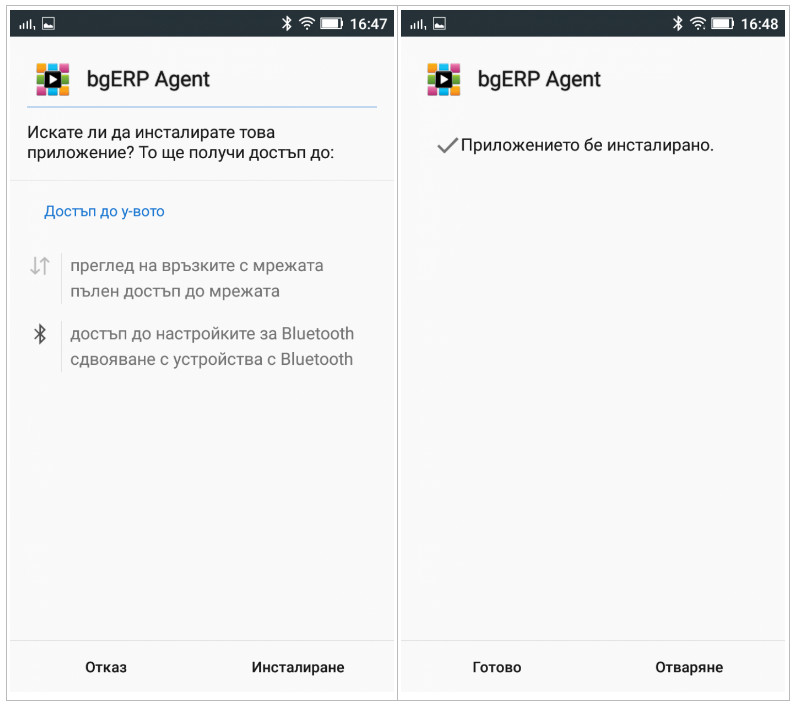
Task: Tap Wi-Fi icon in left status bar
Action: [x=307, y=23]
